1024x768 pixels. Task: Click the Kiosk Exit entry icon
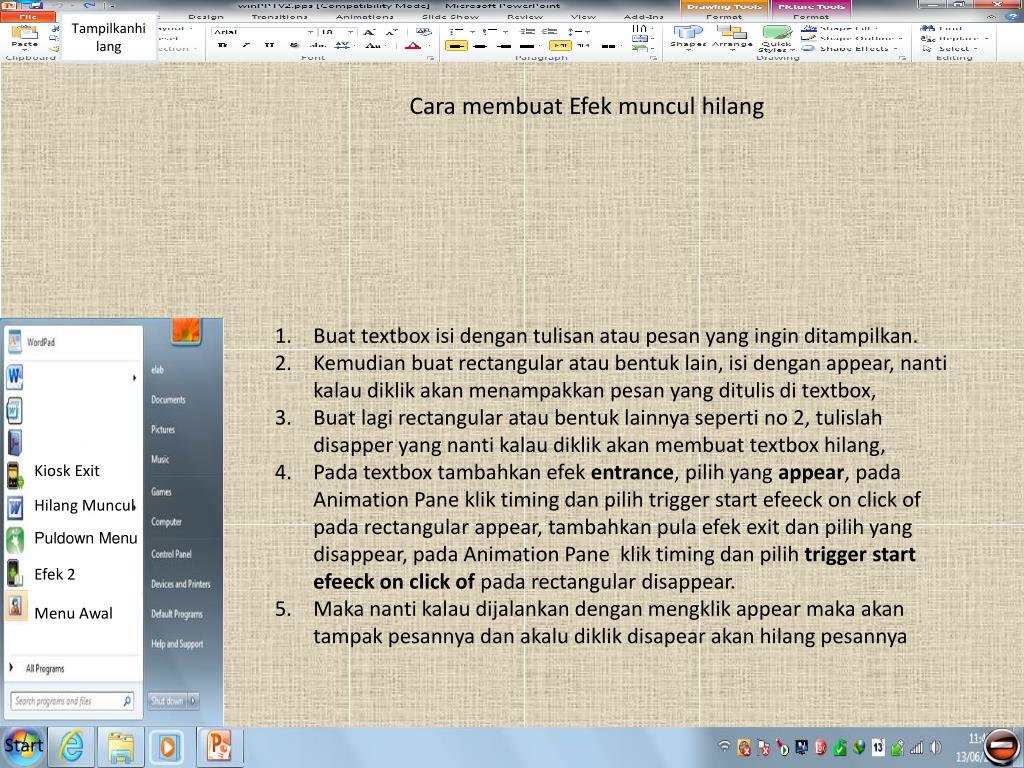pos(16,475)
